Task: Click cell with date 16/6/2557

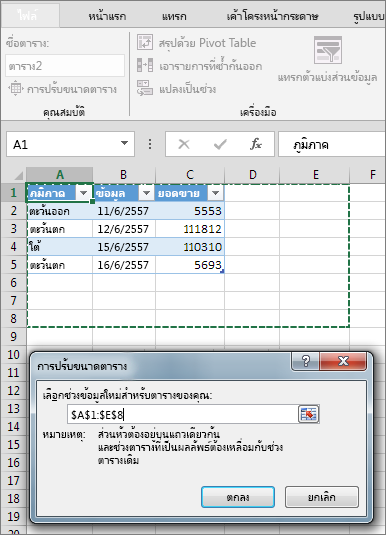Action: [124, 265]
